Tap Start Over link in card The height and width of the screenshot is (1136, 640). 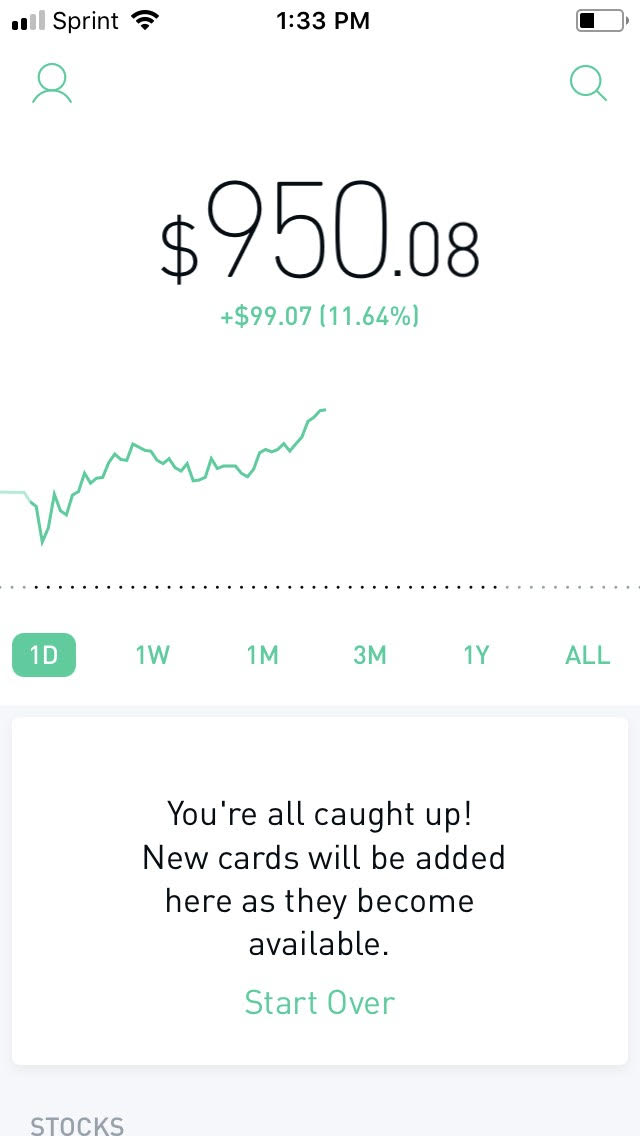(x=320, y=1003)
